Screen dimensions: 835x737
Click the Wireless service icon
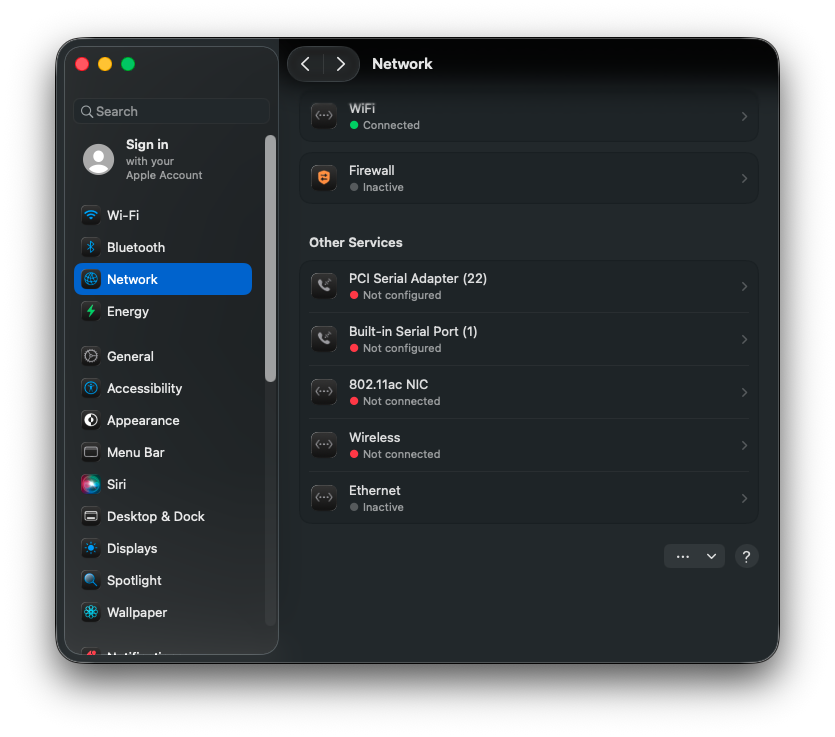(x=324, y=445)
